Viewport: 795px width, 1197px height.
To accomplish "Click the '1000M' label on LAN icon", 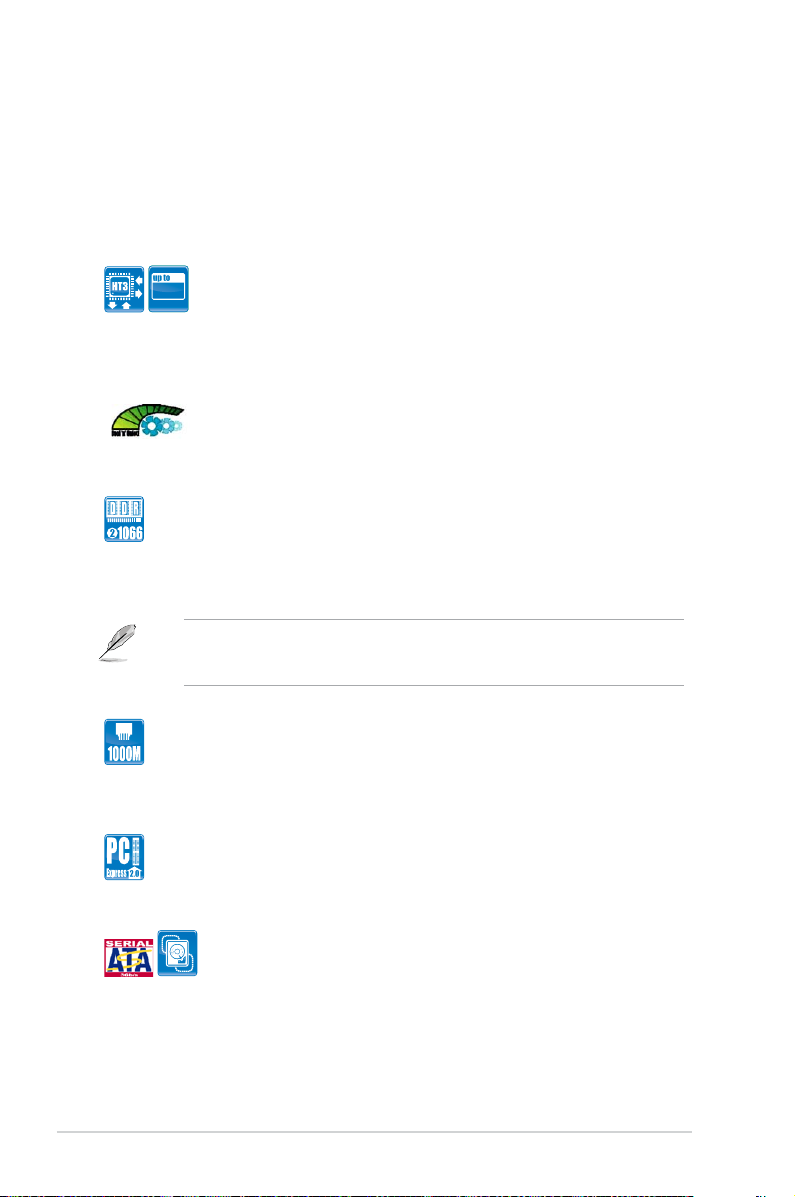I will (x=124, y=754).
